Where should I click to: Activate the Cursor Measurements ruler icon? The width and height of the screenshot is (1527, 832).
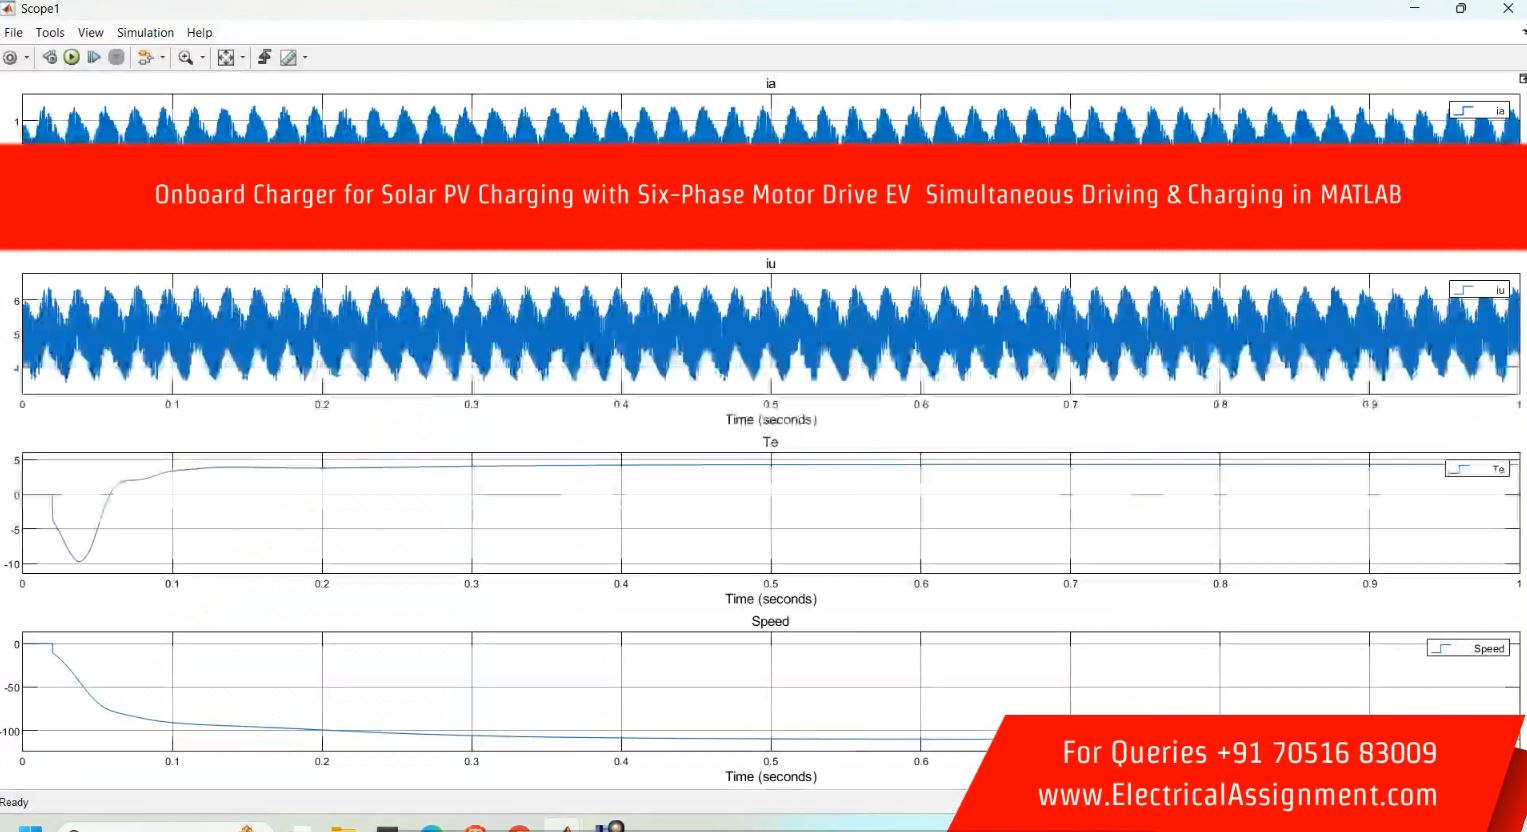click(288, 58)
